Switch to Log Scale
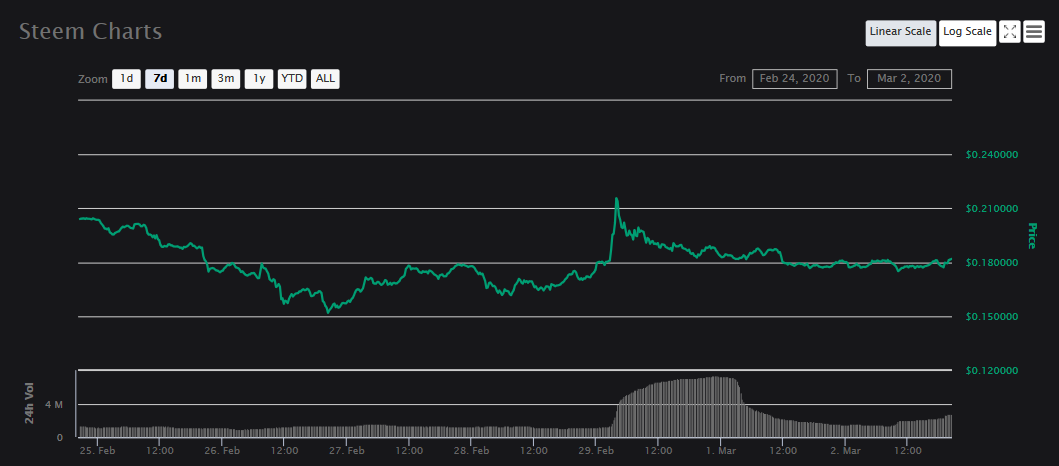1059x466 pixels. point(967,32)
